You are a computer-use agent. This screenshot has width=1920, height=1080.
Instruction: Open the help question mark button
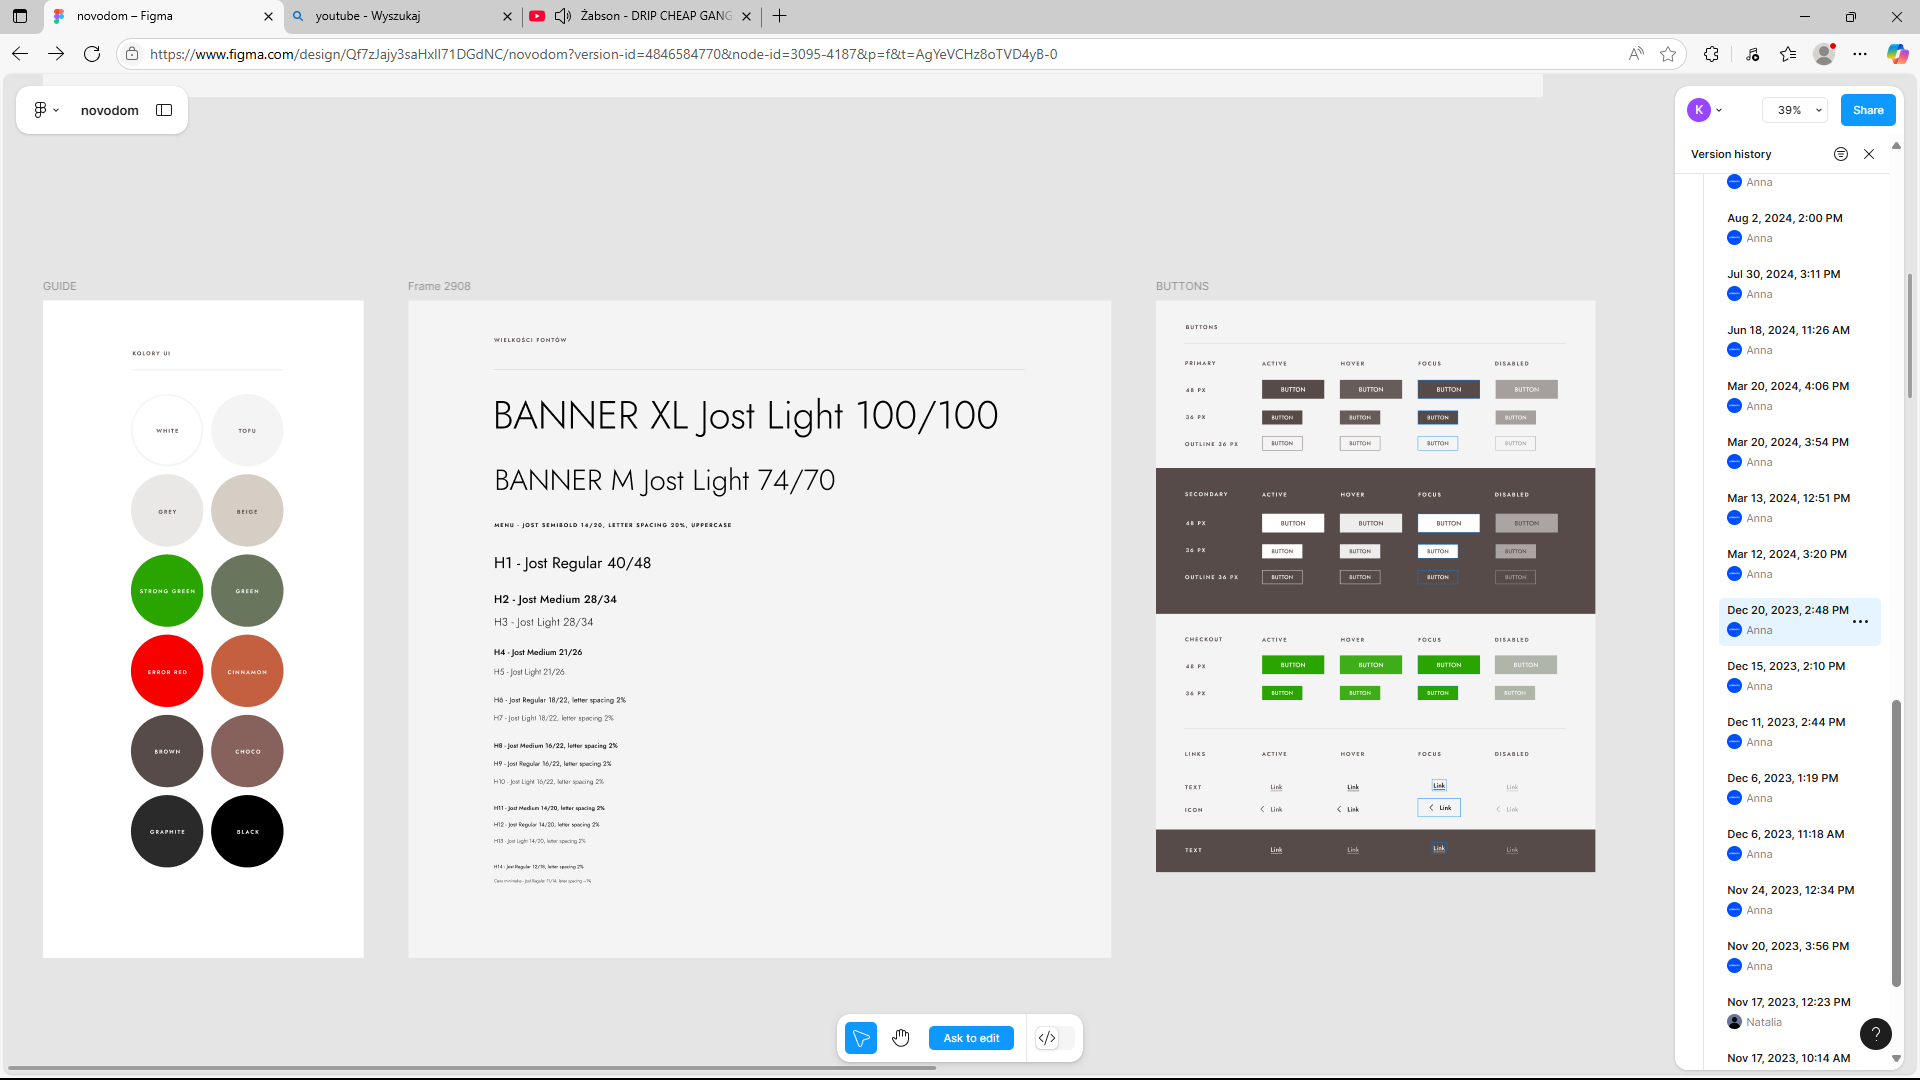click(x=1875, y=1034)
